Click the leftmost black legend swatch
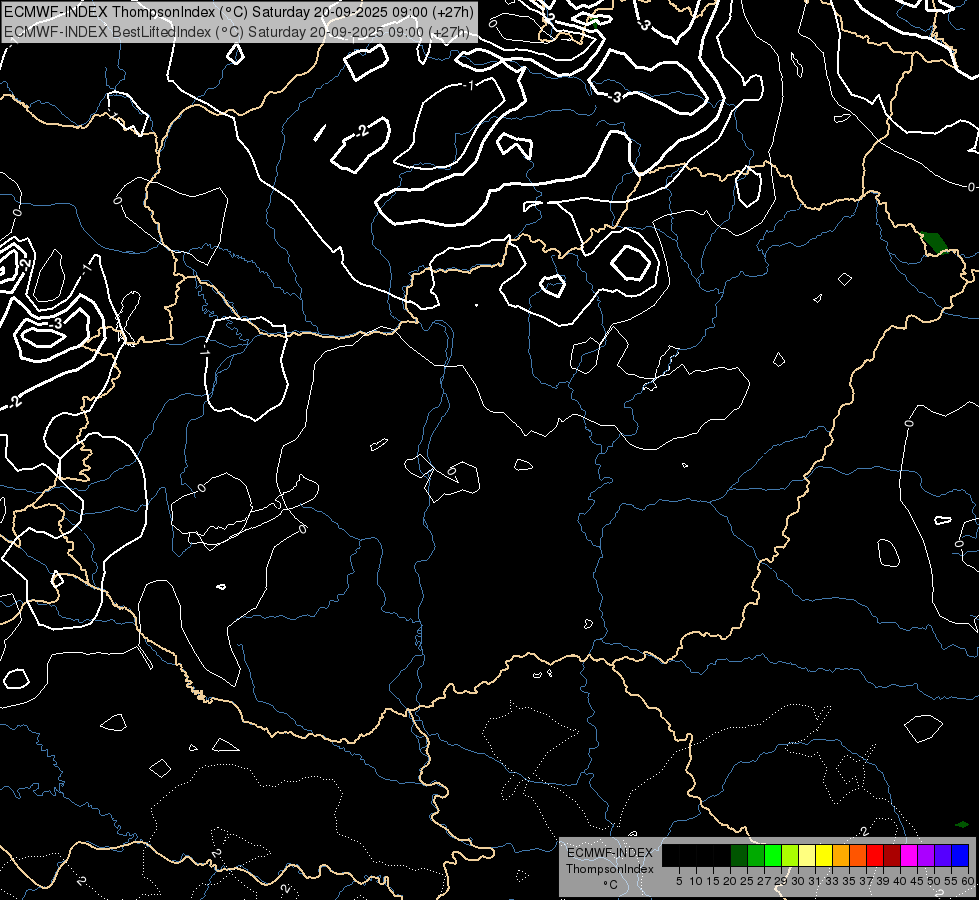 point(671,855)
